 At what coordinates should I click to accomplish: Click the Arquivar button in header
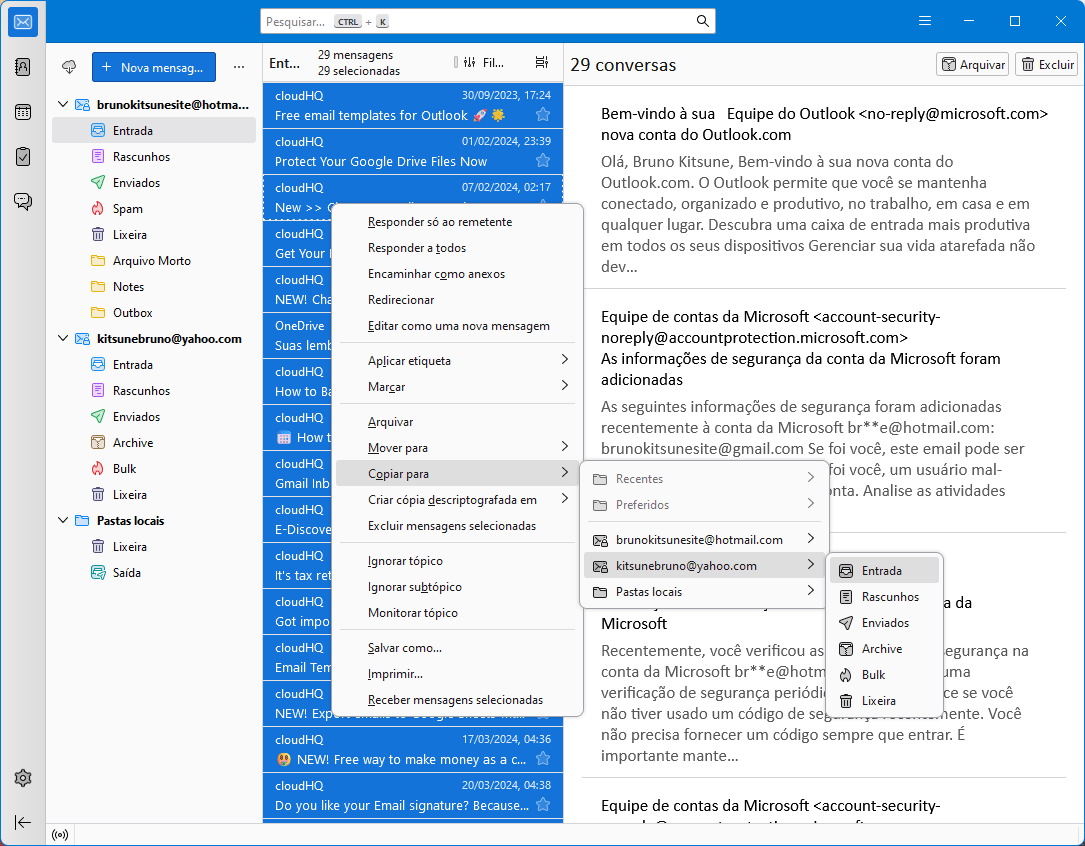[973, 64]
